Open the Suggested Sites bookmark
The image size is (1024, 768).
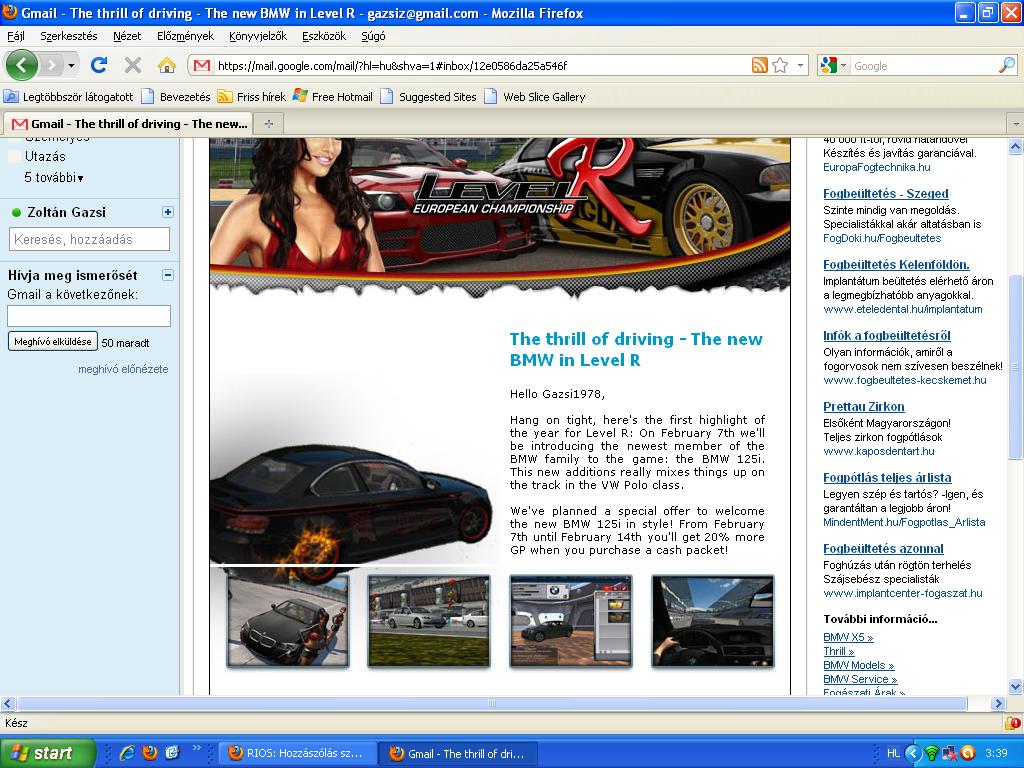428,97
